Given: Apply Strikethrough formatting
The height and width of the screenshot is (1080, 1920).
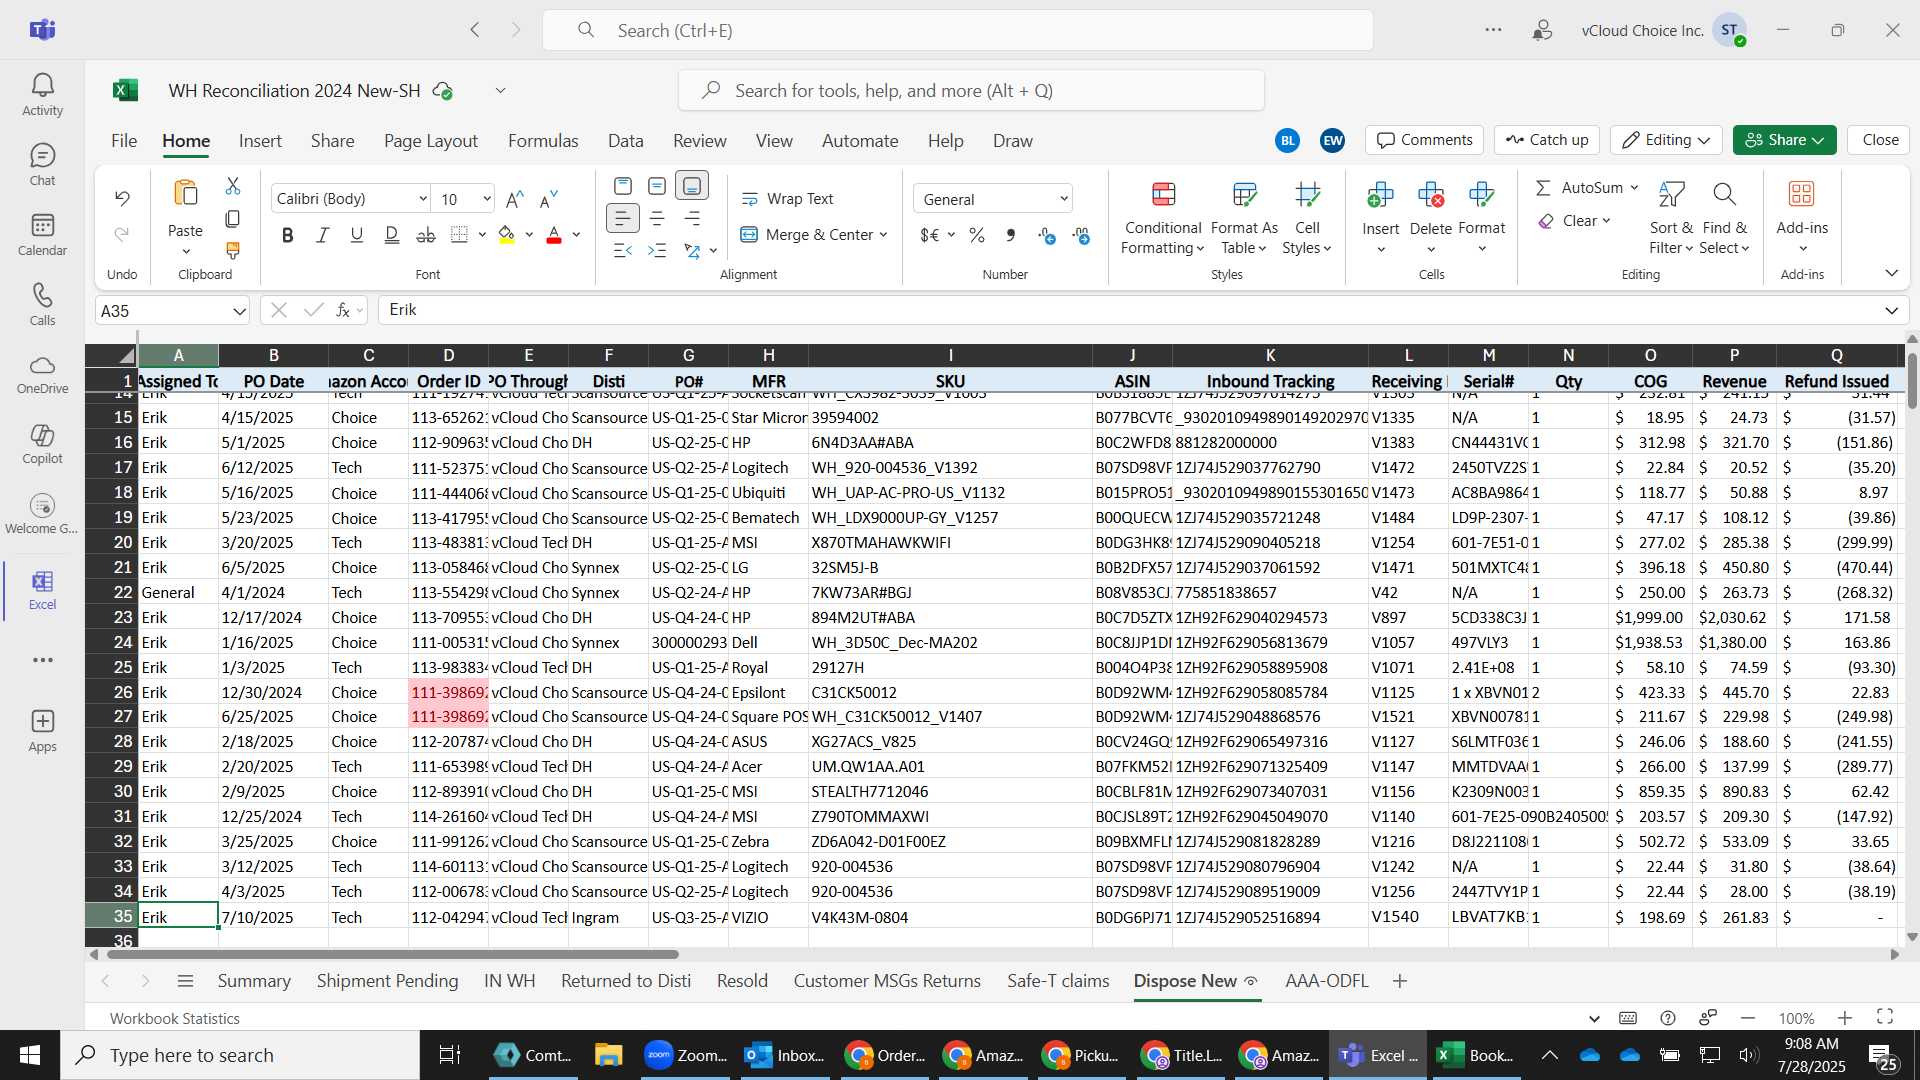Looking at the screenshot, I should tap(426, 235).
